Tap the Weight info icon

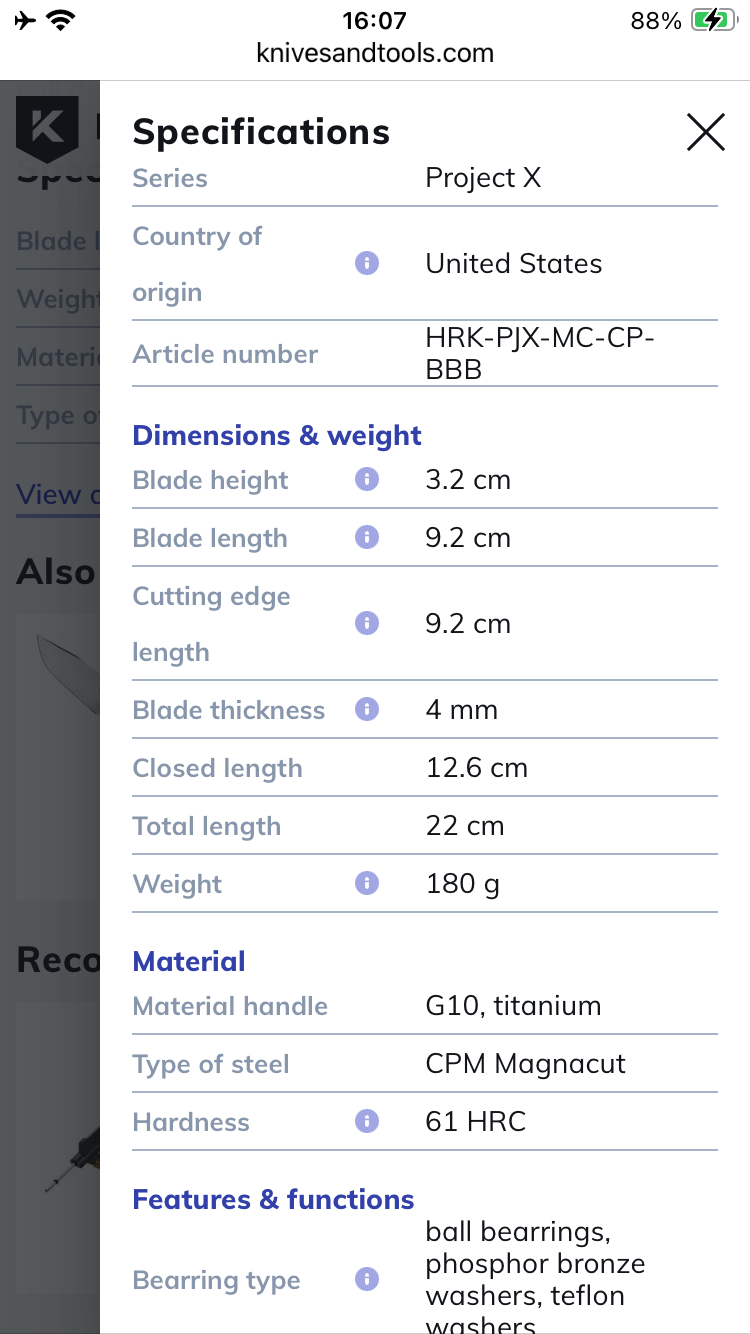pyautogui.click(x=367, y=884)
